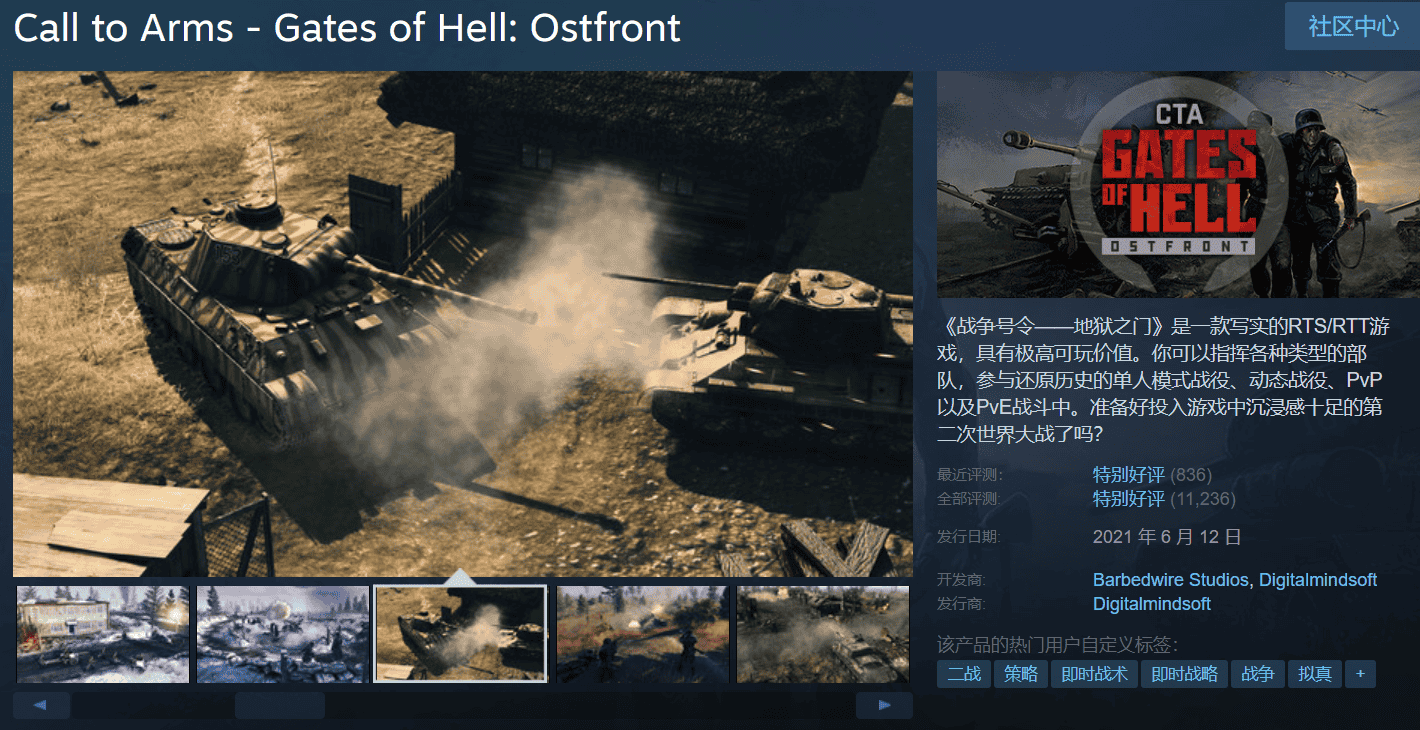The image size is (1420, 730).
Task: Click the screenshot strip scrollbar handle
Action: (x=280, y=705)
